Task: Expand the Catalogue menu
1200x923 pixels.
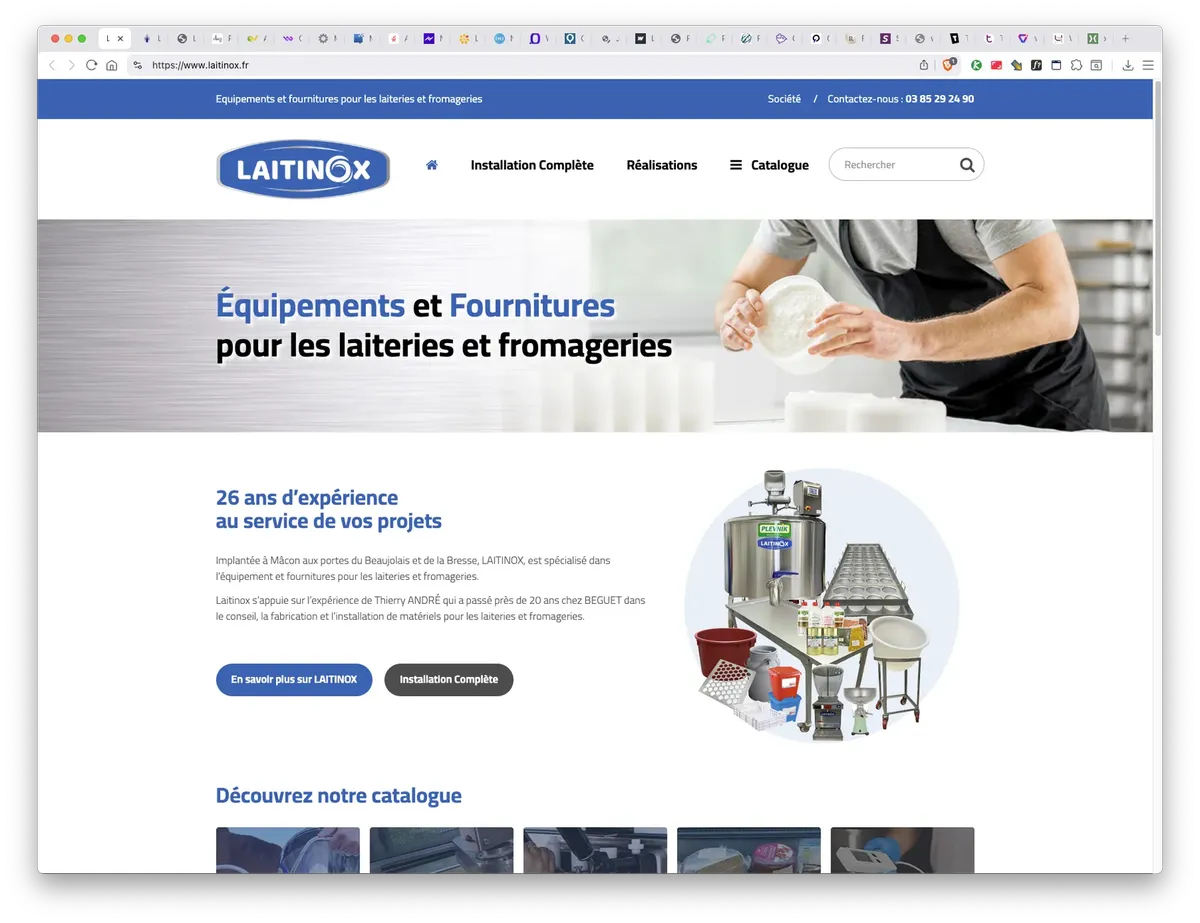Action: coord(769,165)
